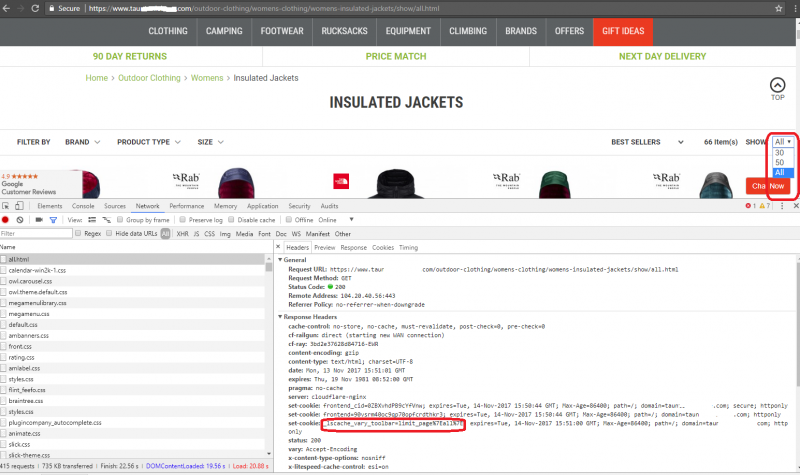
Task: Select the All request-type filter
Action: click(x=165, y=234)
